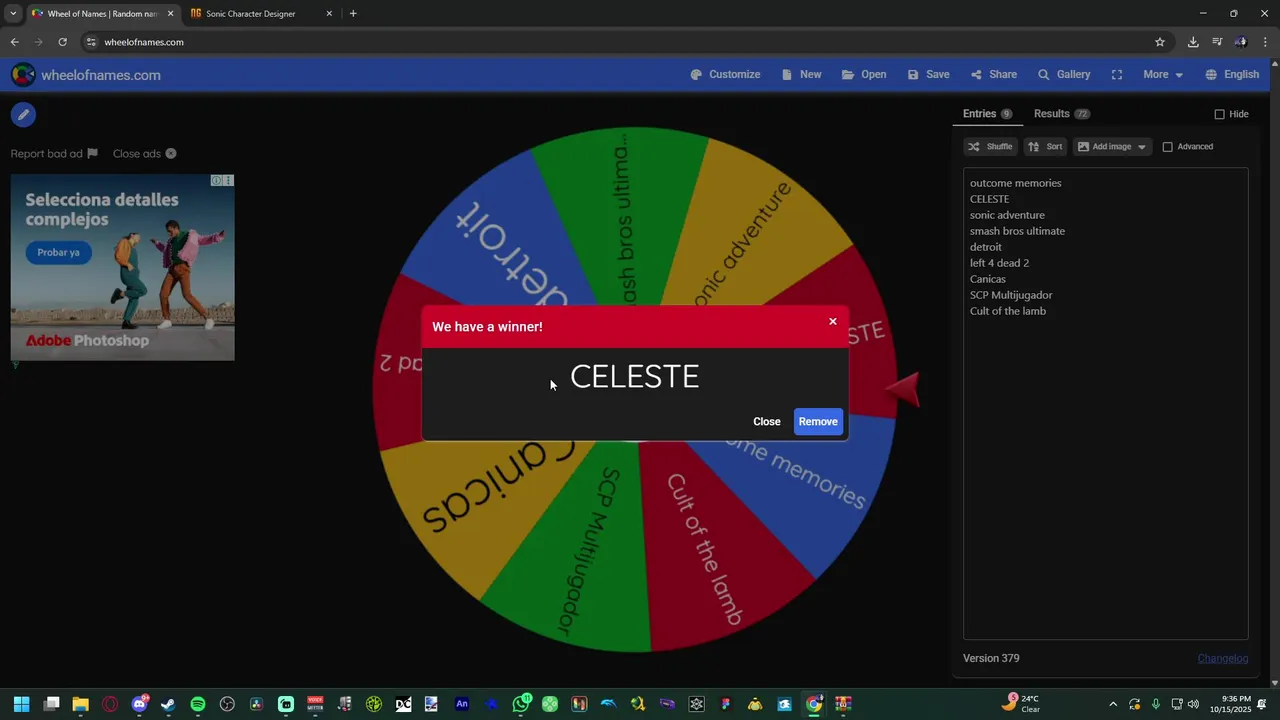
Task: Open the clock showing 9:36 PM
Action: [x=1230, y=704]
